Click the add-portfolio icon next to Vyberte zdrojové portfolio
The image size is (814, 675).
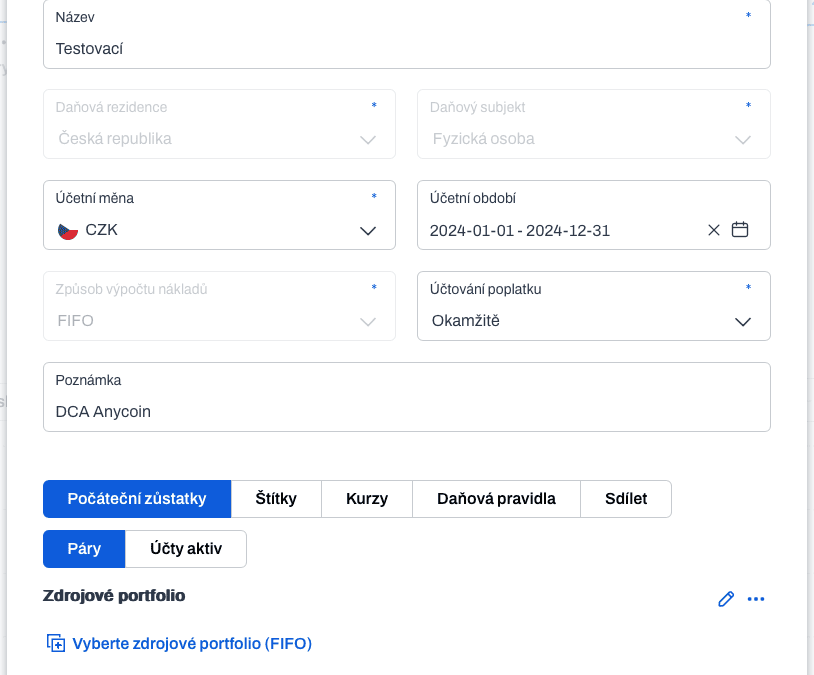(x=56, y=643)
